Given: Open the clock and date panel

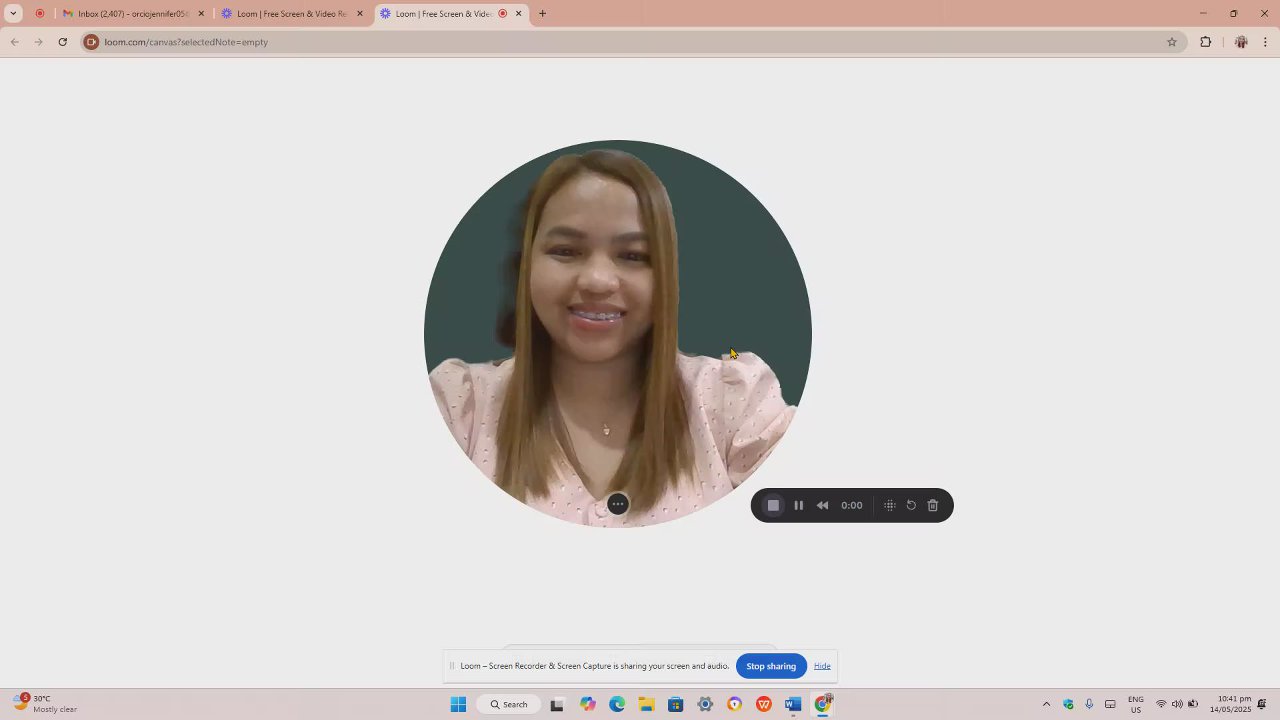Looking at the screenshot, I should pos(1231,704).
